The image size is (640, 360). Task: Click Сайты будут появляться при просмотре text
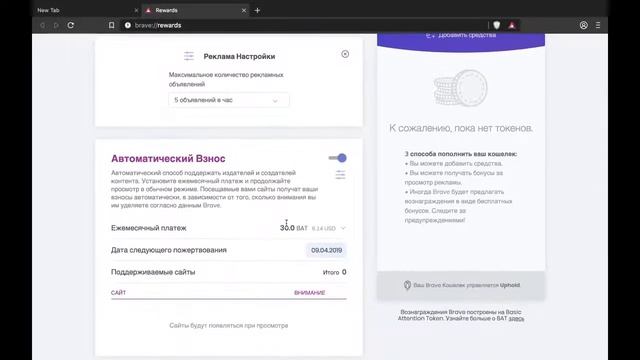229,325
